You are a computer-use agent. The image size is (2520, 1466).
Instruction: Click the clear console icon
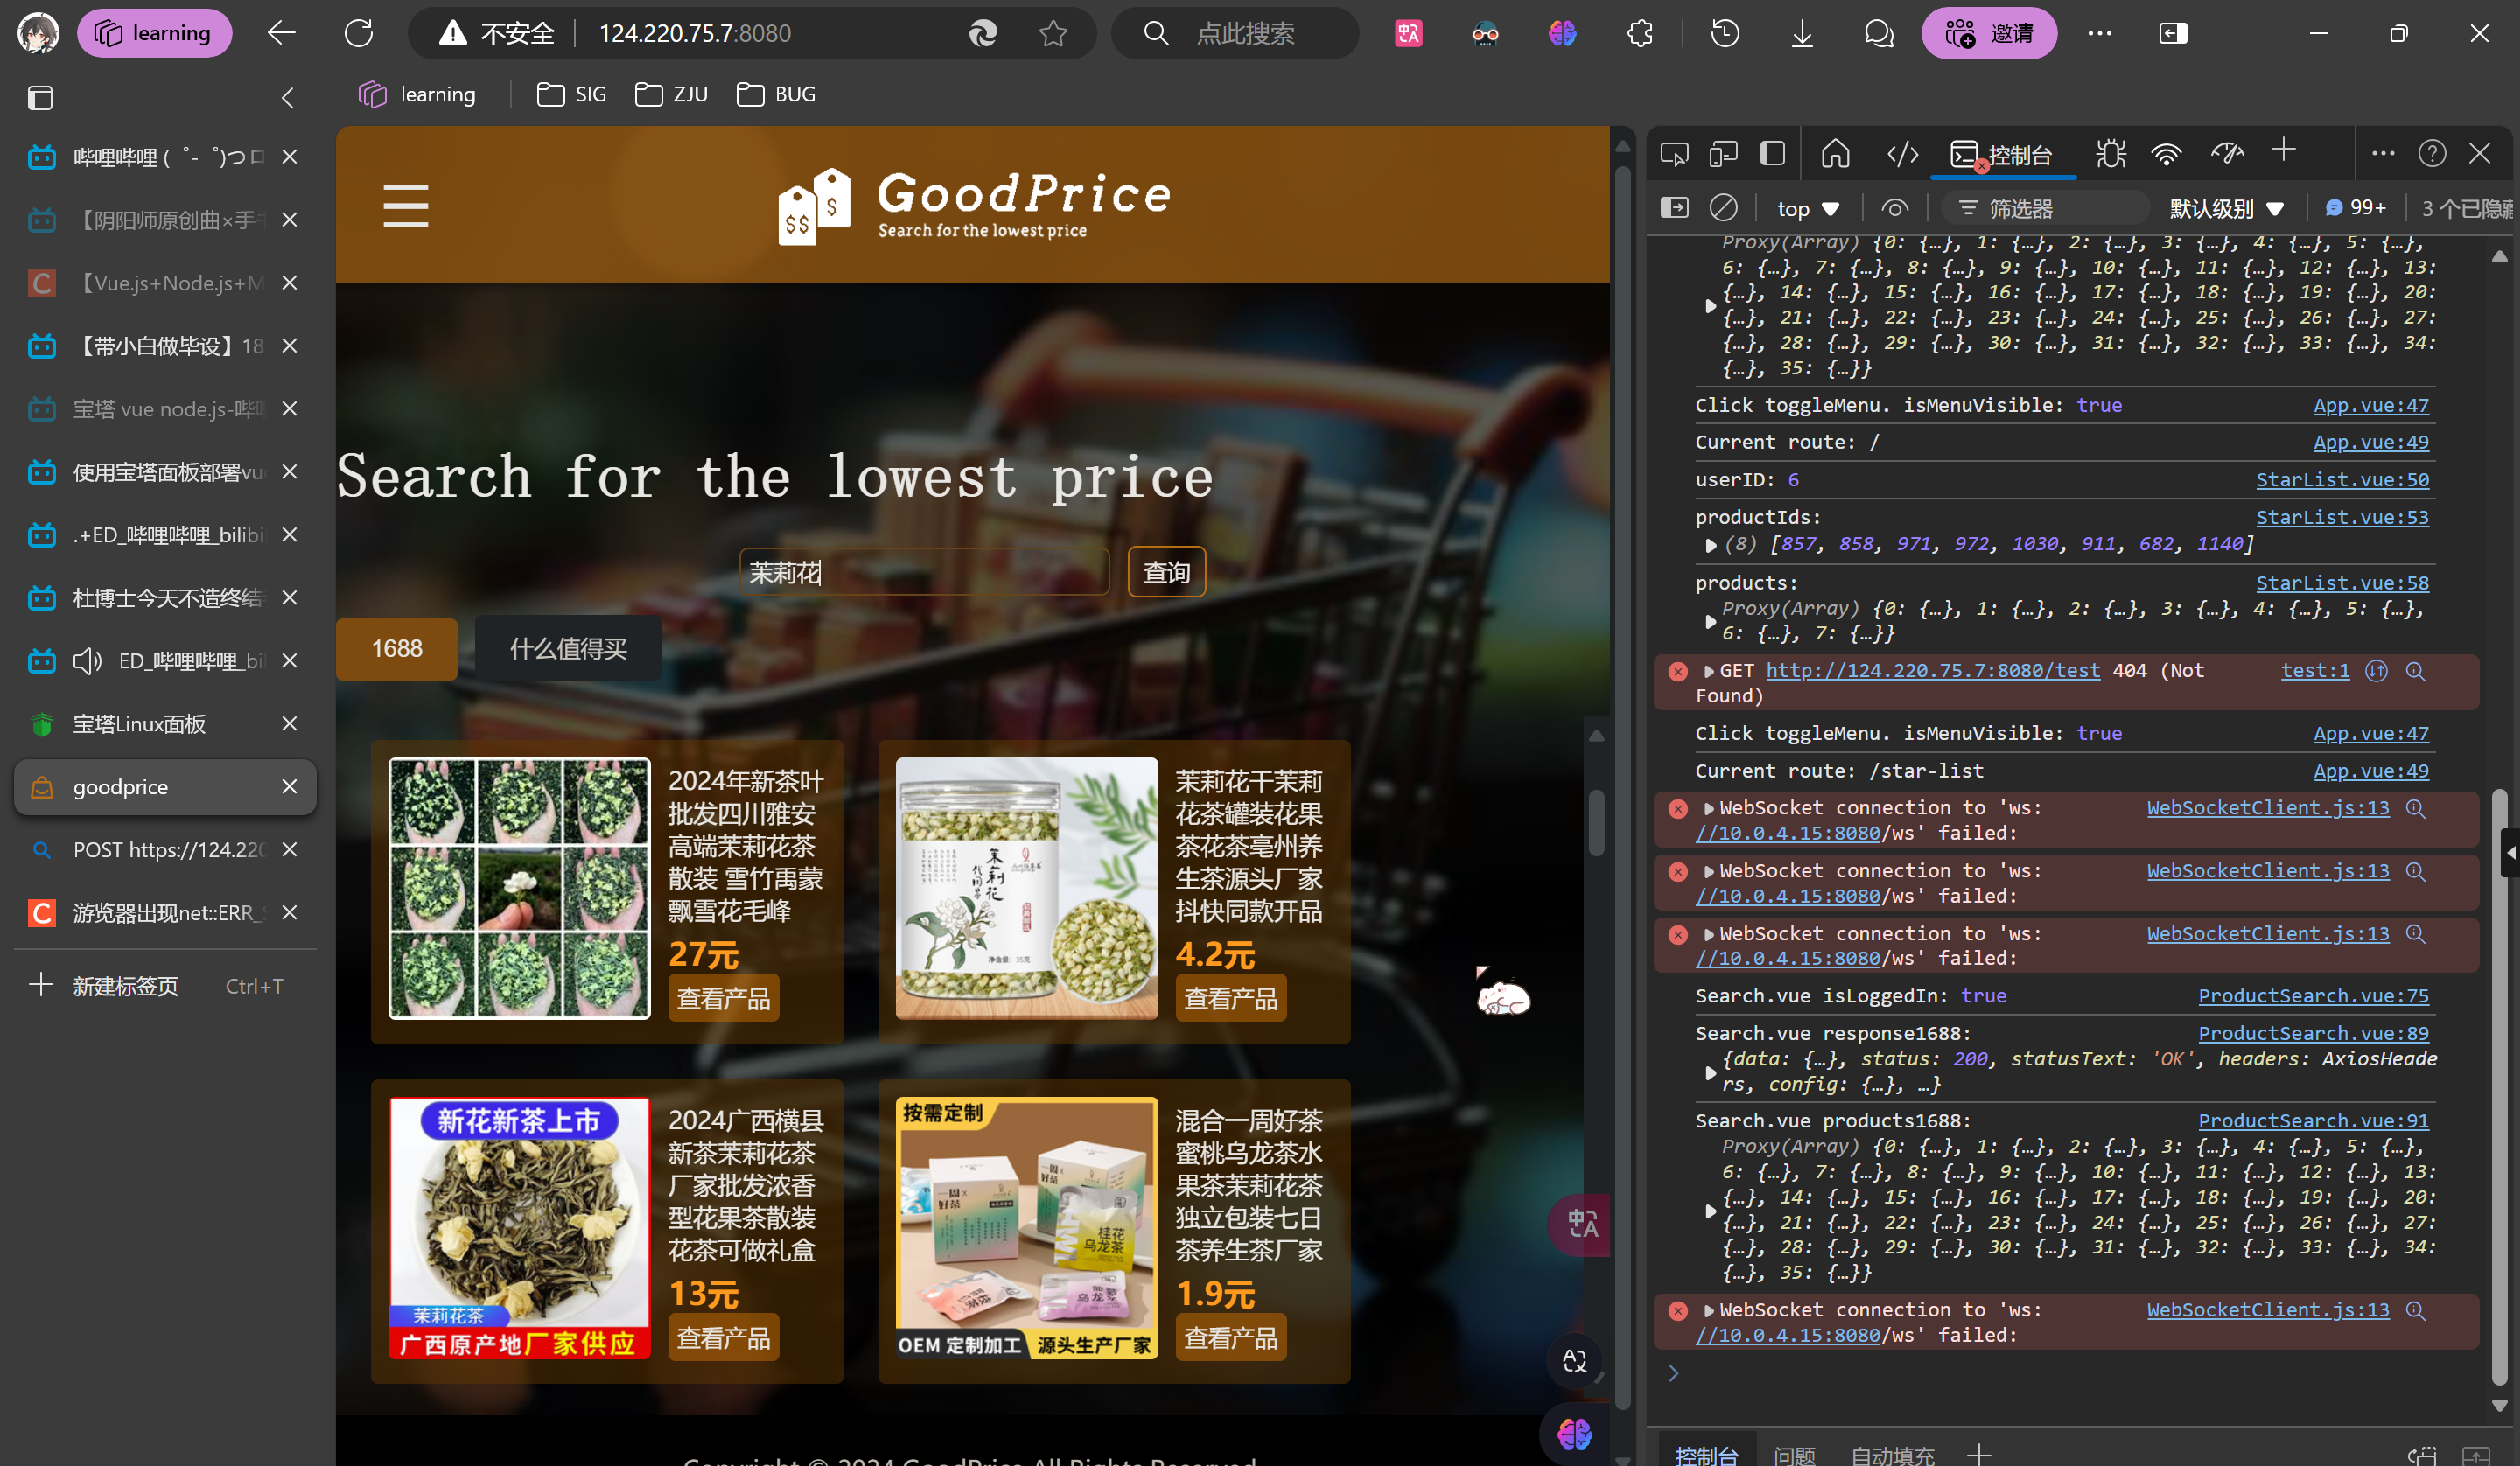tap(1723, 208)
